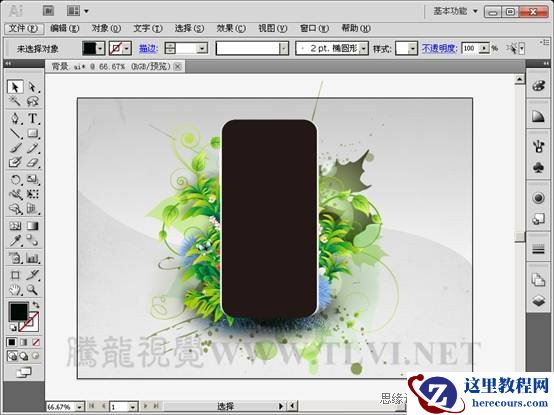
Task: Select the Line Segment tool
Action: click(x=15, y=133)
